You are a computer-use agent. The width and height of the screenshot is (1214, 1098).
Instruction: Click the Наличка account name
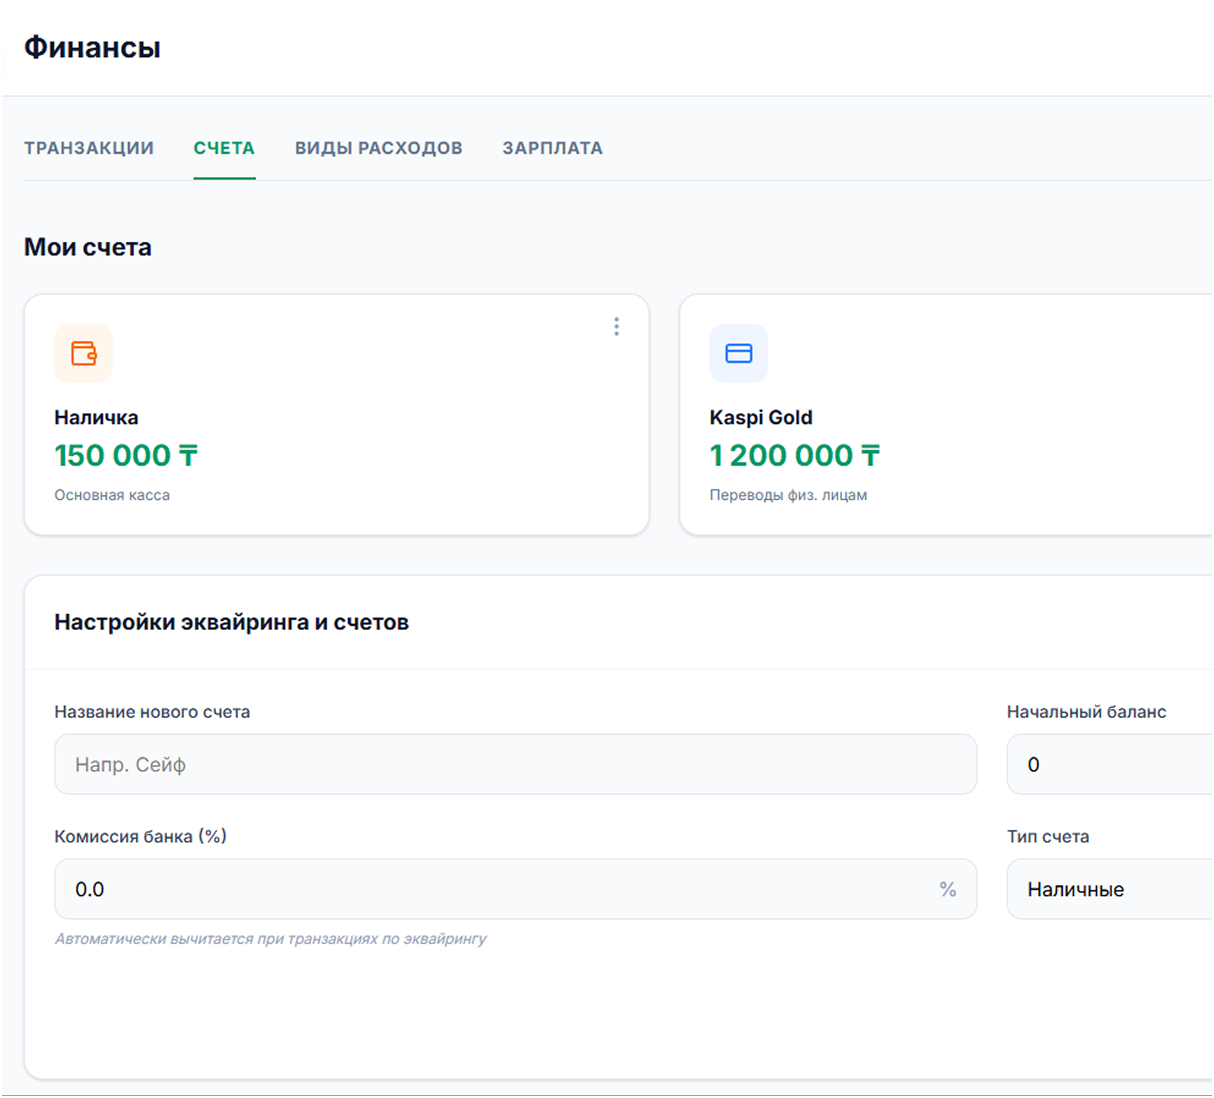tap(96, 418)
